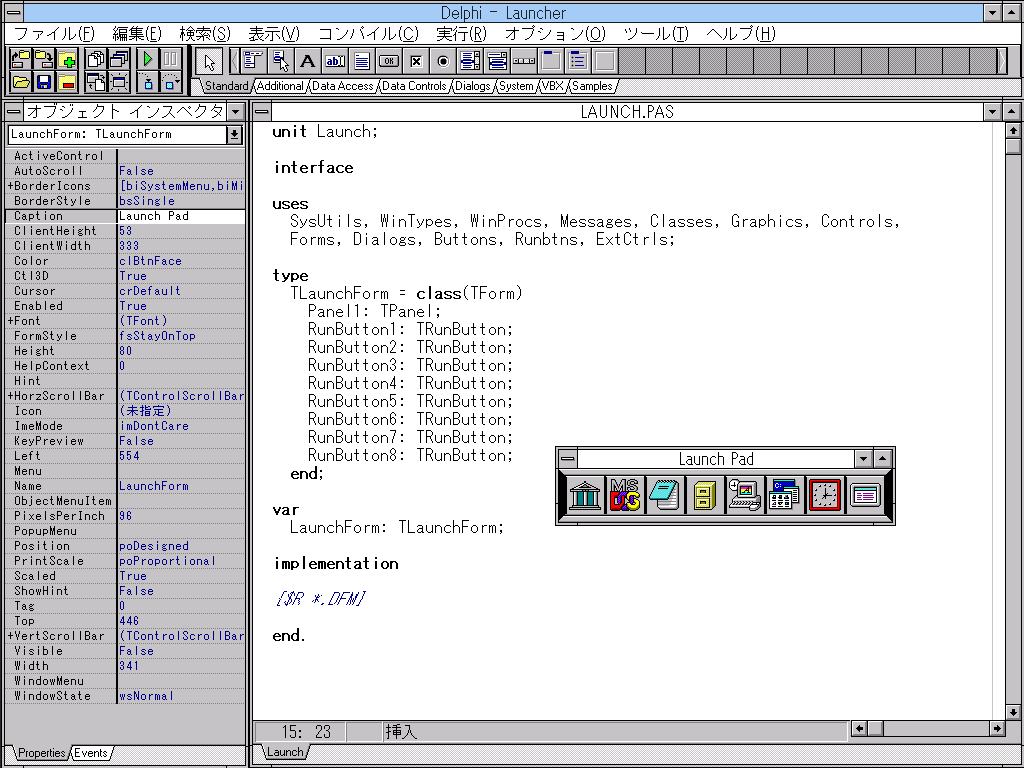This screenshot has height=768, width=1024.
Task: Select the OK Button component
Action: coord(389,61)
